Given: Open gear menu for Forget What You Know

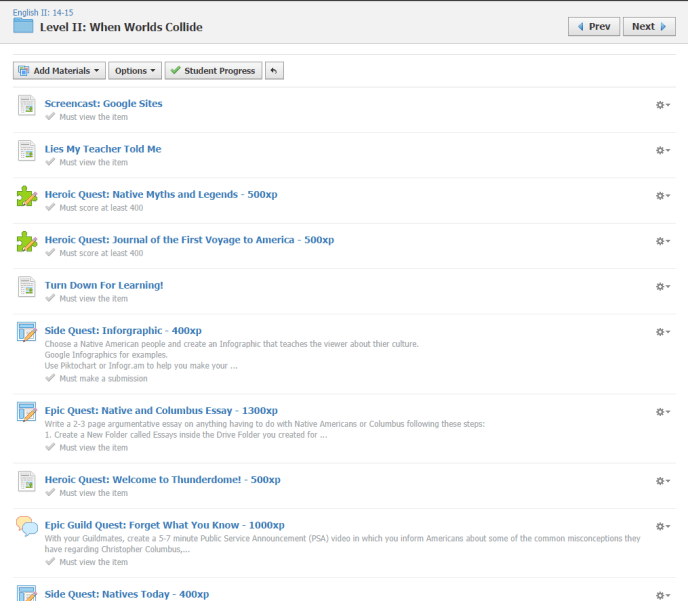Looking at the screenshot, I should pyautogui.click(x=663, y=526).
